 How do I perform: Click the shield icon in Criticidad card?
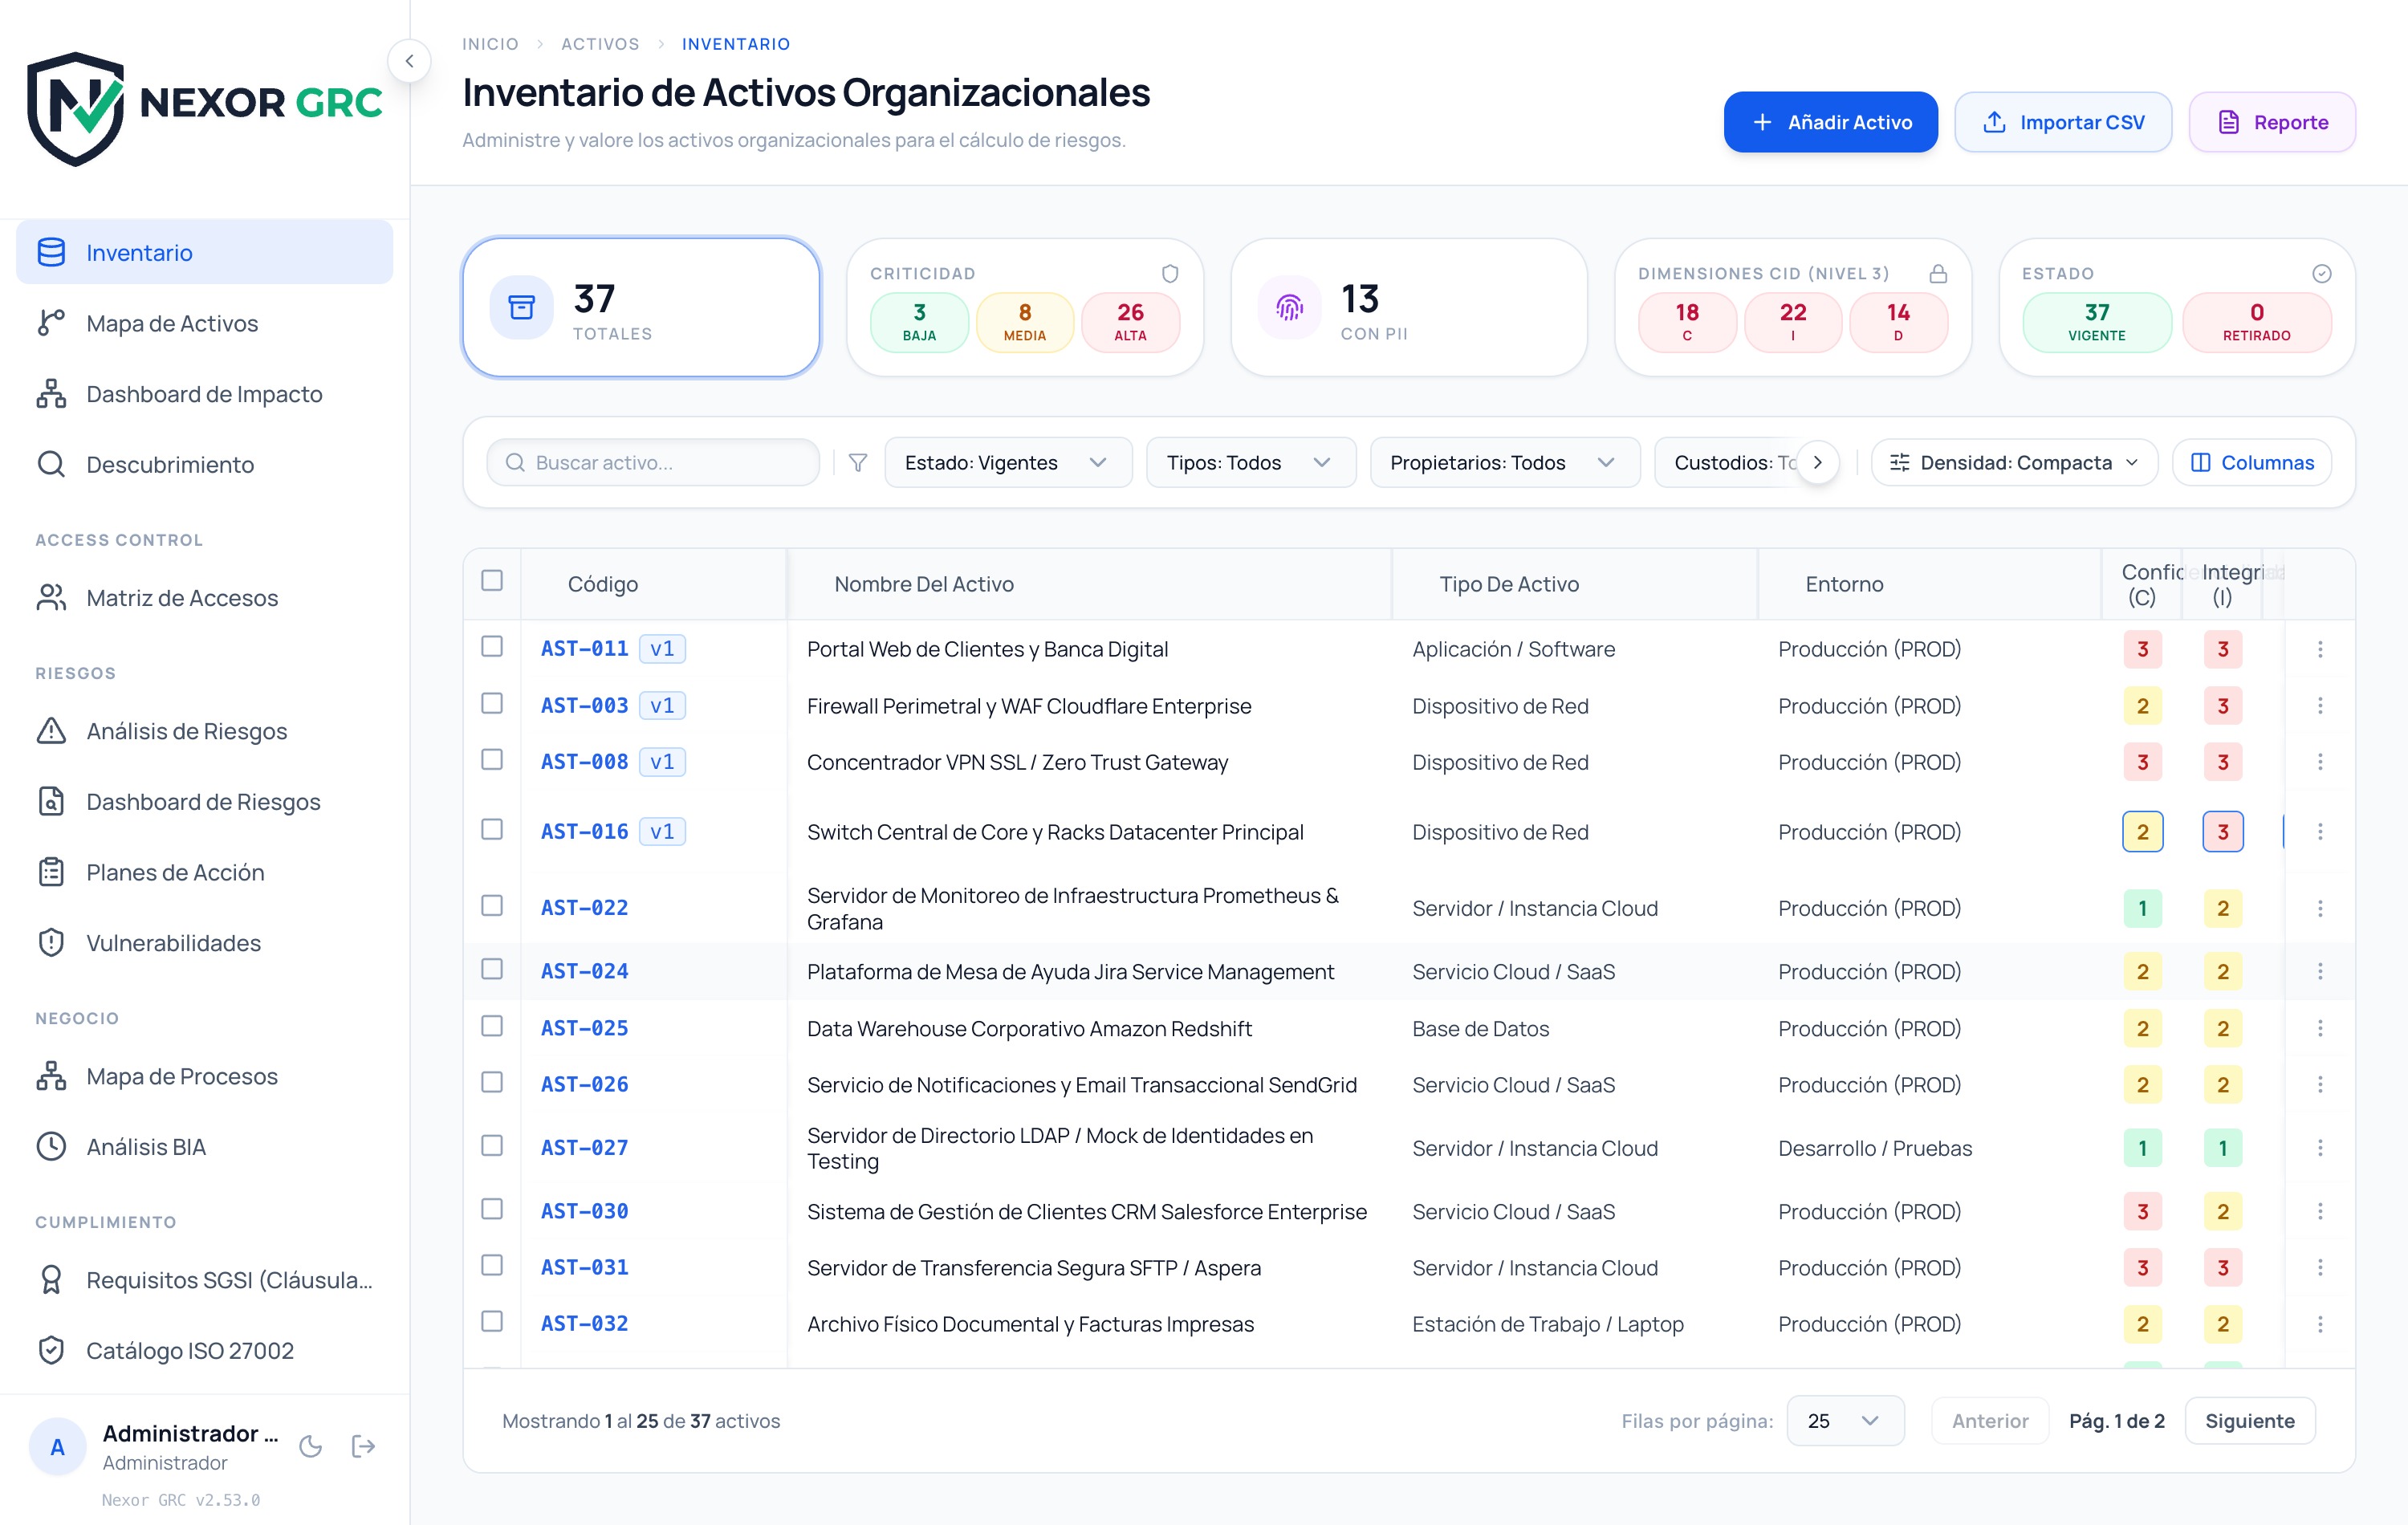coord(1170,273)
